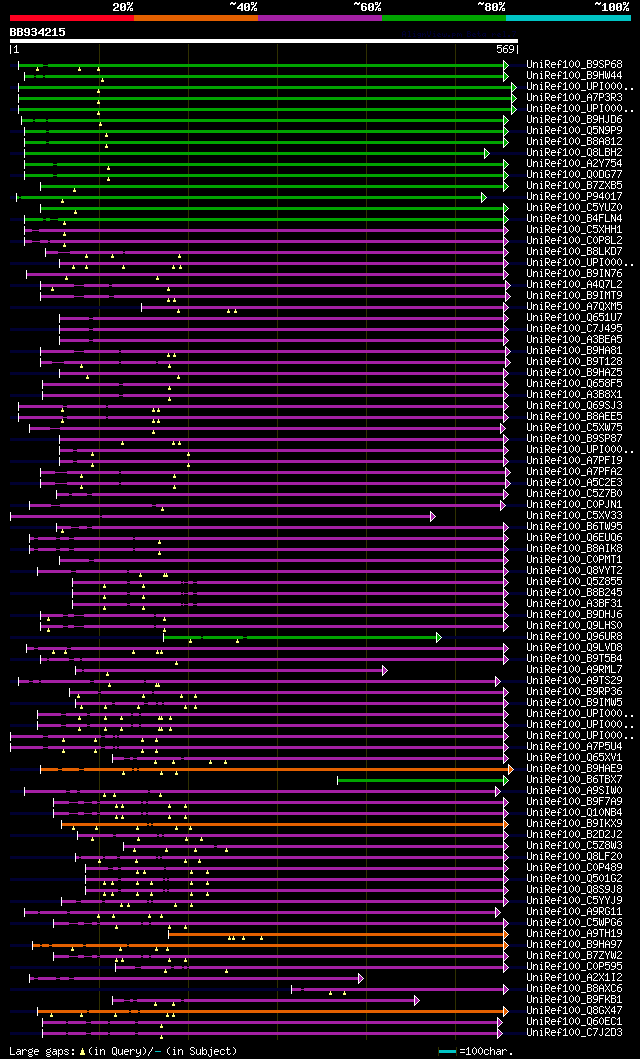Click the green alignment bar for Q96UR8

click(301, 637)
